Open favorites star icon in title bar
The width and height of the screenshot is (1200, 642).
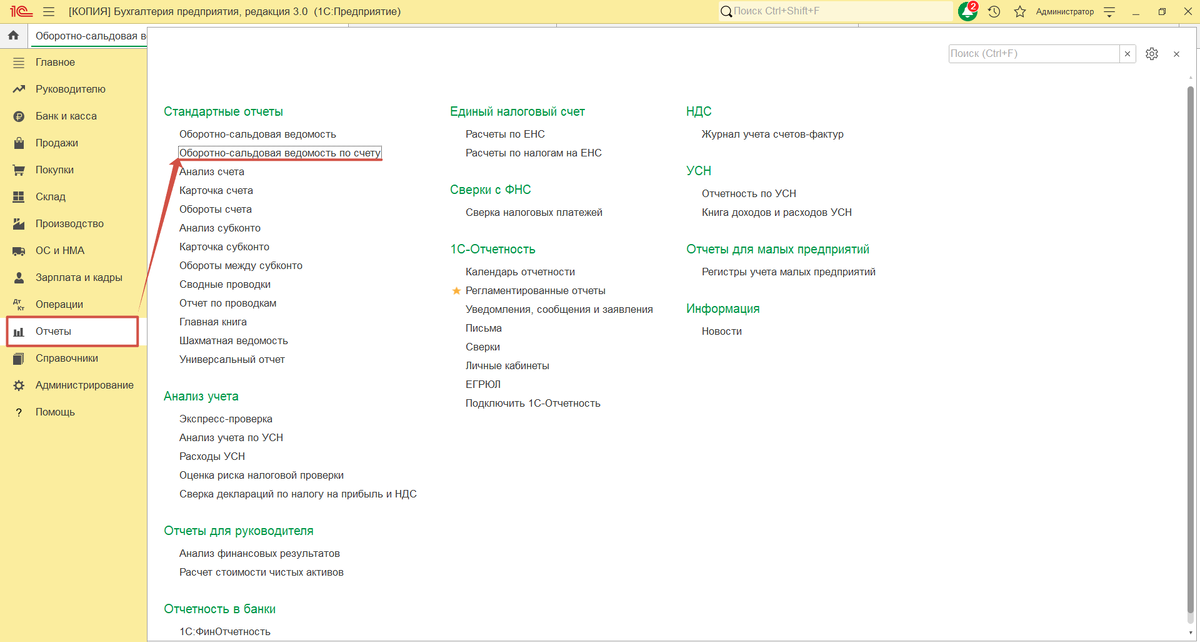[1020, 11]
